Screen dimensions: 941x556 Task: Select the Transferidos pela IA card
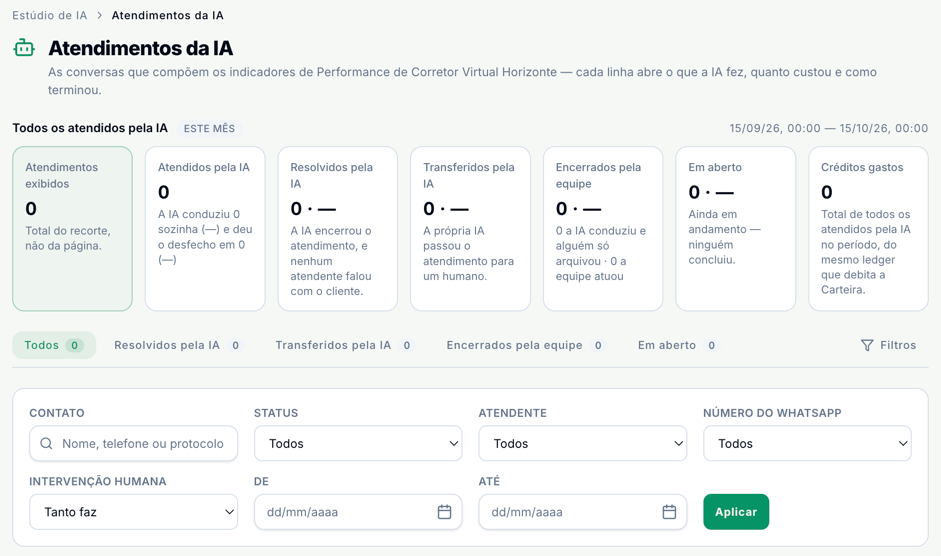tap(470, 229)
